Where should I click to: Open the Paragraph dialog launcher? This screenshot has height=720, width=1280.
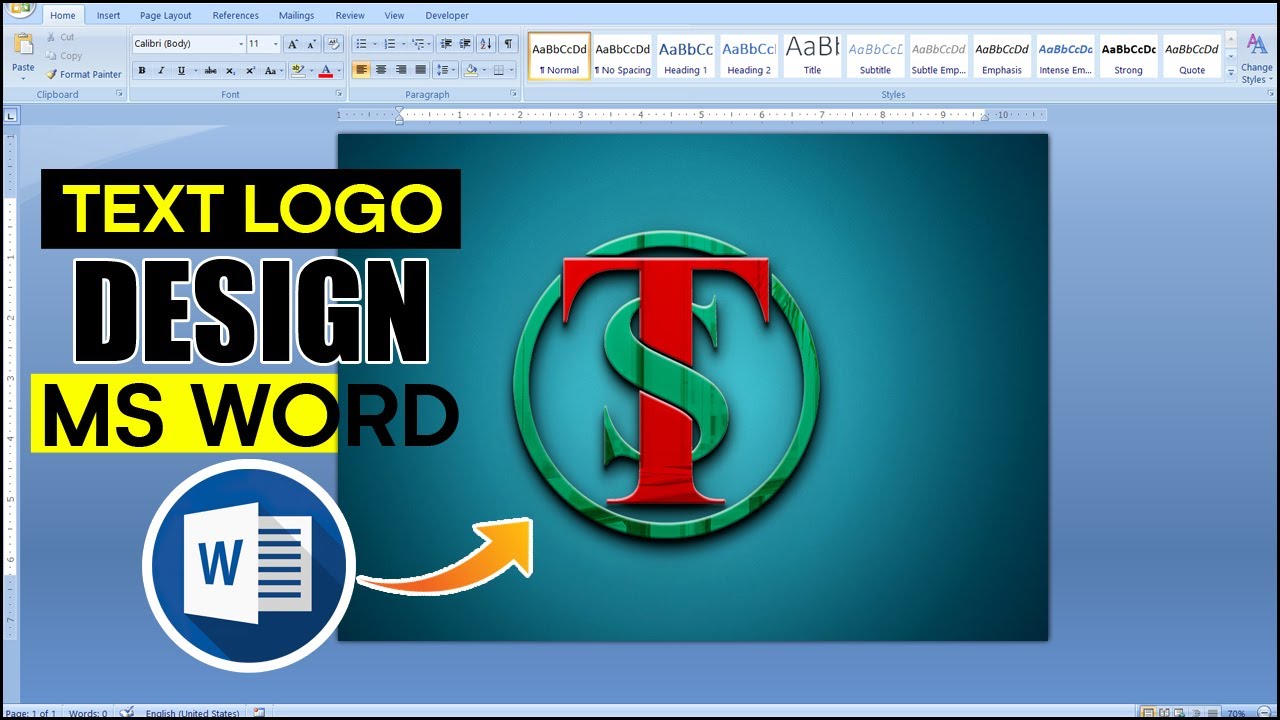(514, 94)
